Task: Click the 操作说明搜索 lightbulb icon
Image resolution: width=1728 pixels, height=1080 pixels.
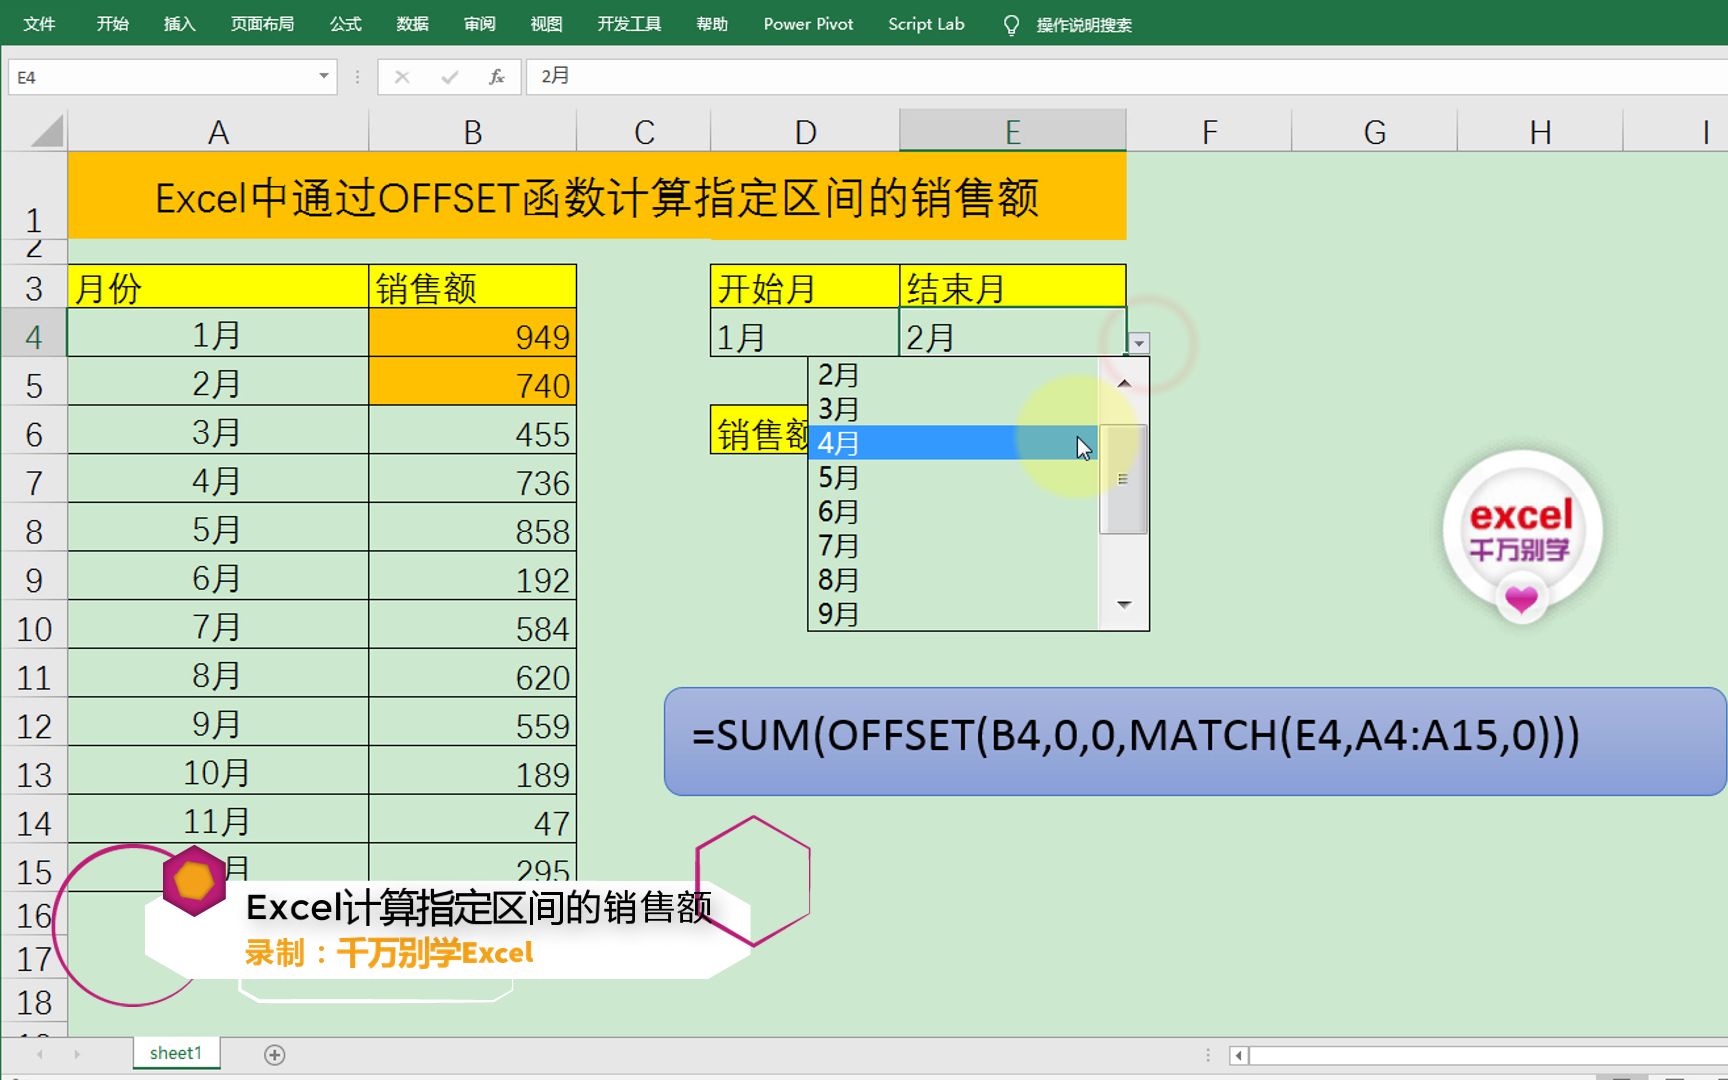Action: [1011, 24]
